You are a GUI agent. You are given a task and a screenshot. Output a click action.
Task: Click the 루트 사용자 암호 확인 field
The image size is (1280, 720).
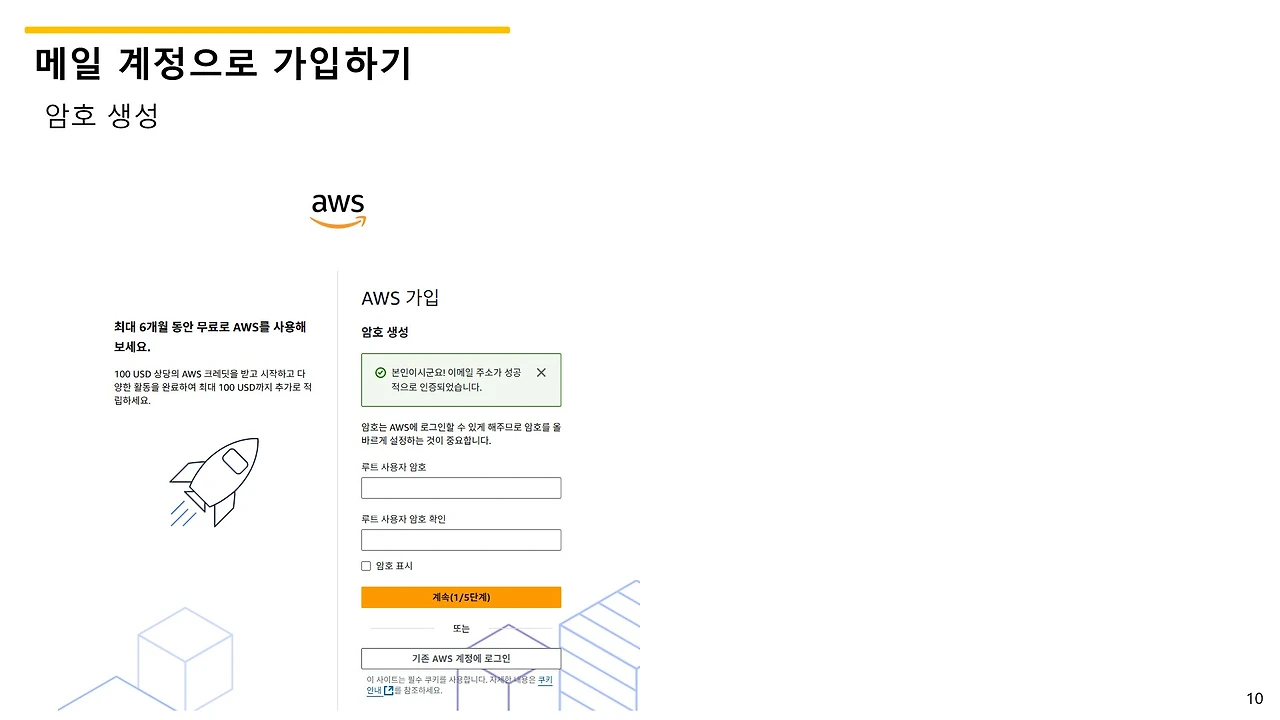461,540
